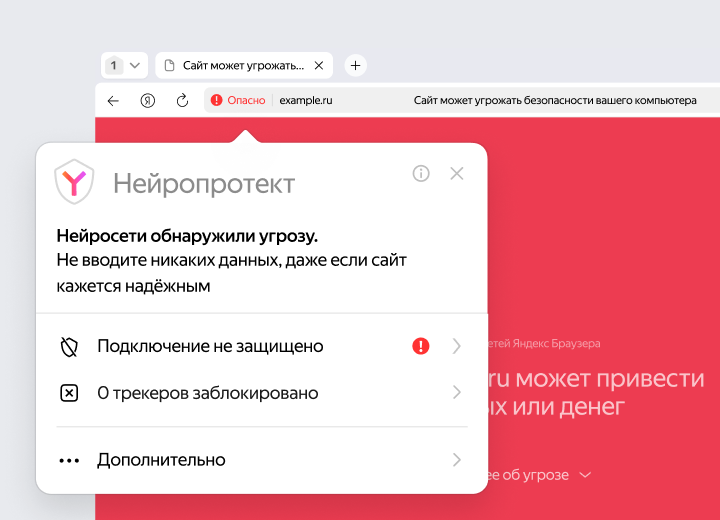Click the 'Нейропротект' title text
720x520 pixels.
(x=204, y=184)
